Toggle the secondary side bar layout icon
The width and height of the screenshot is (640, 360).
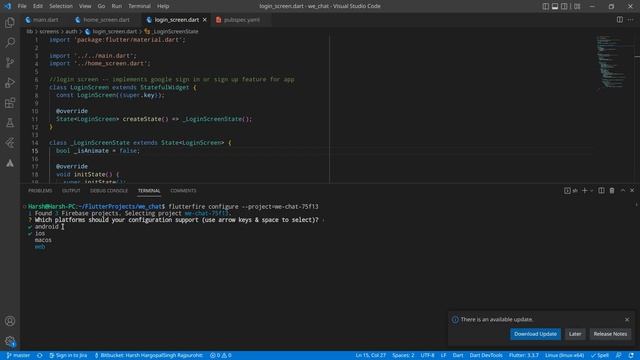(x=564, y=6)
